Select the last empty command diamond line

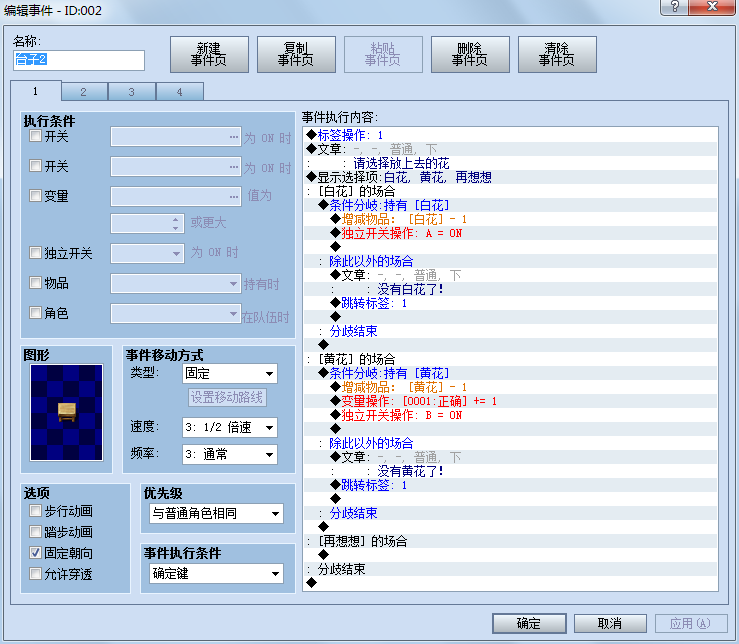[x=510, y=583]
